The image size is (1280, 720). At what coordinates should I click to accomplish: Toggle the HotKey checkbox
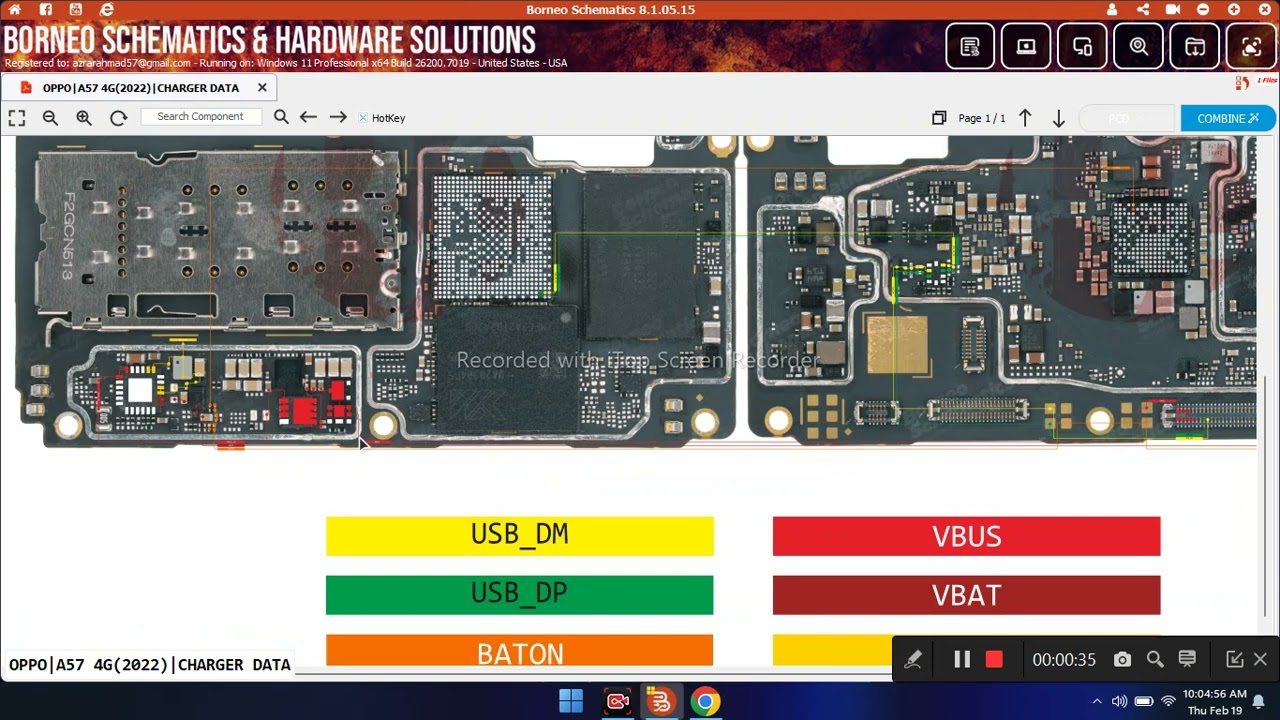[x=363, y=118]
